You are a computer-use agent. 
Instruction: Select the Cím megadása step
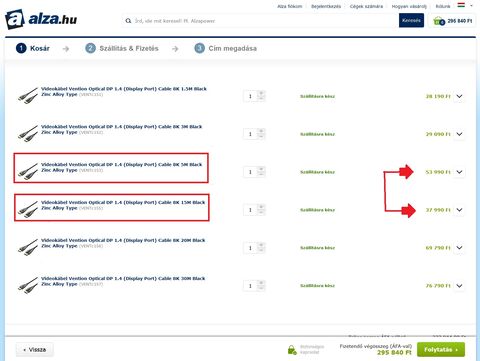tap(225, 48)
